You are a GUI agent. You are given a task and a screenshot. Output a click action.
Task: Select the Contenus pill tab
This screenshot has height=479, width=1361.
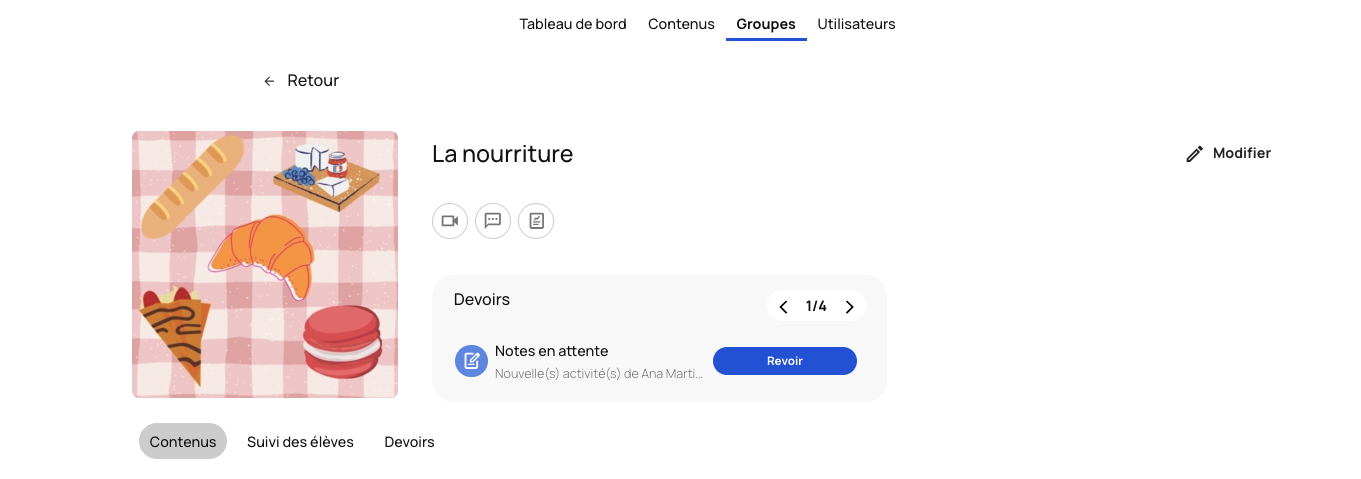pos(183,441)
